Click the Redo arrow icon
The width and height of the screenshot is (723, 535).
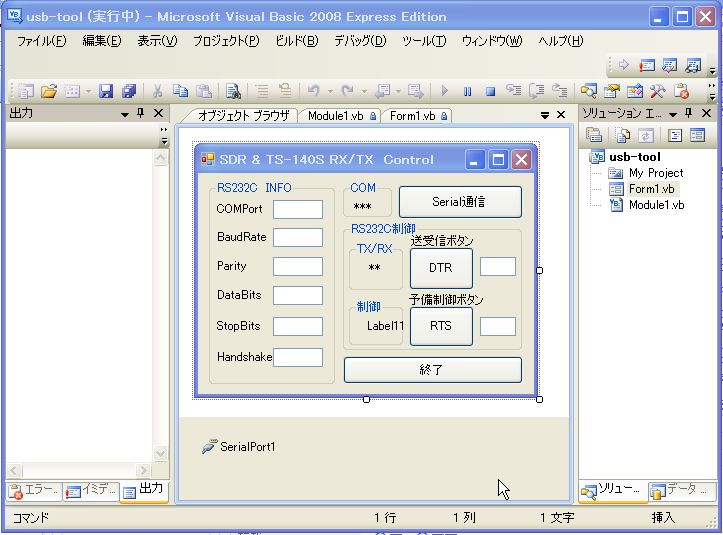348,91
